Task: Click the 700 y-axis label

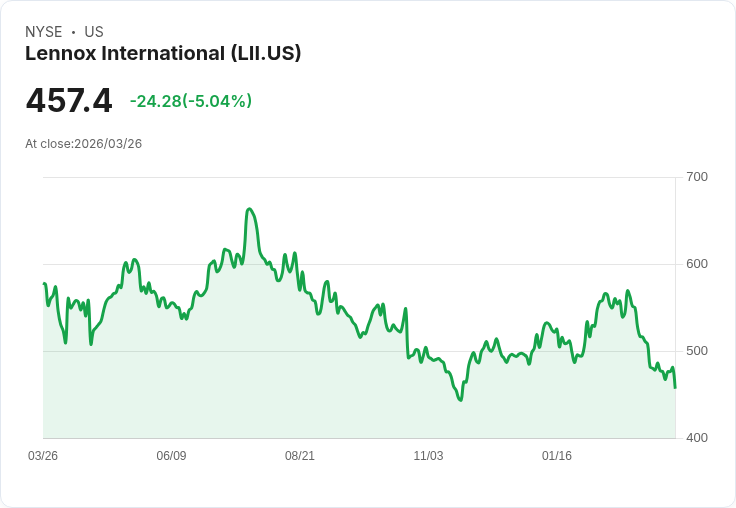Action: (697, 177)
